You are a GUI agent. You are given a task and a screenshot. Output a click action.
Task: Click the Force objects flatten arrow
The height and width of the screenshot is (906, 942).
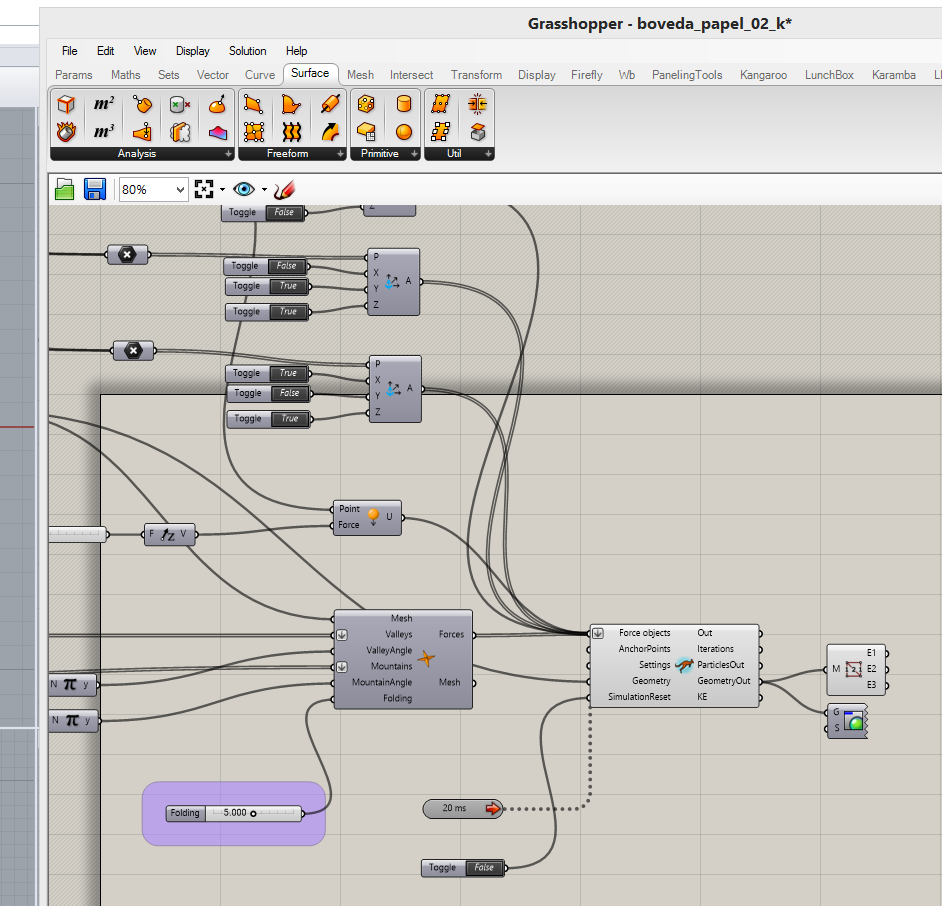[x=598, y=633]
